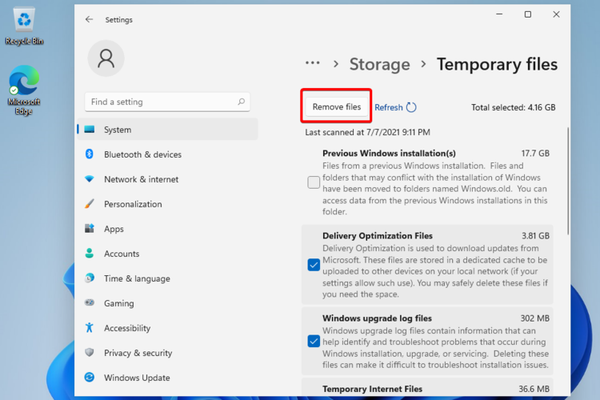Minimize the Settings window
This screenshot has height=400, width=600.
coord(499,15)
